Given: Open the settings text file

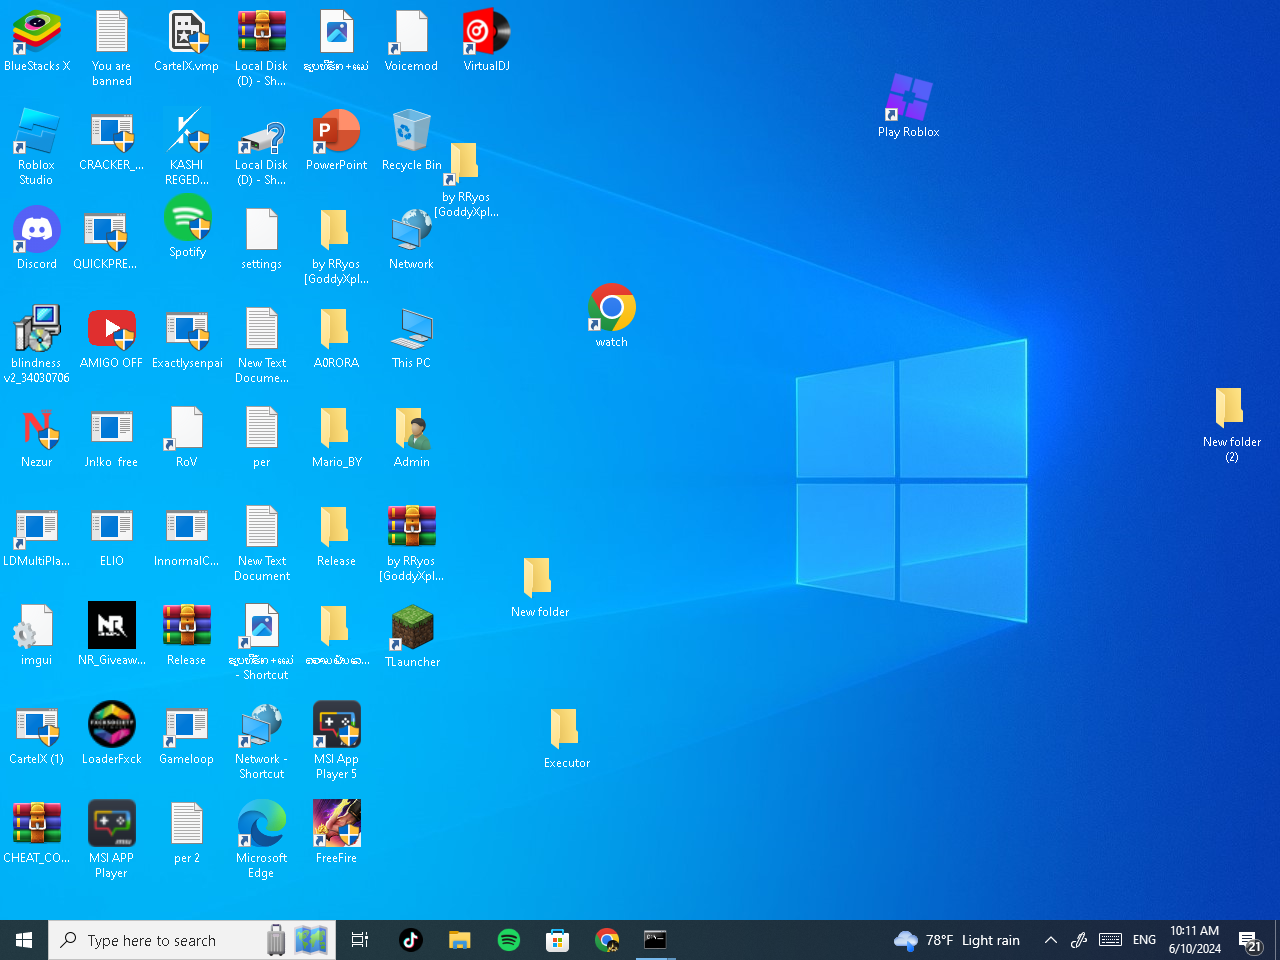Looking at the screenshot, I should (262, 240).
